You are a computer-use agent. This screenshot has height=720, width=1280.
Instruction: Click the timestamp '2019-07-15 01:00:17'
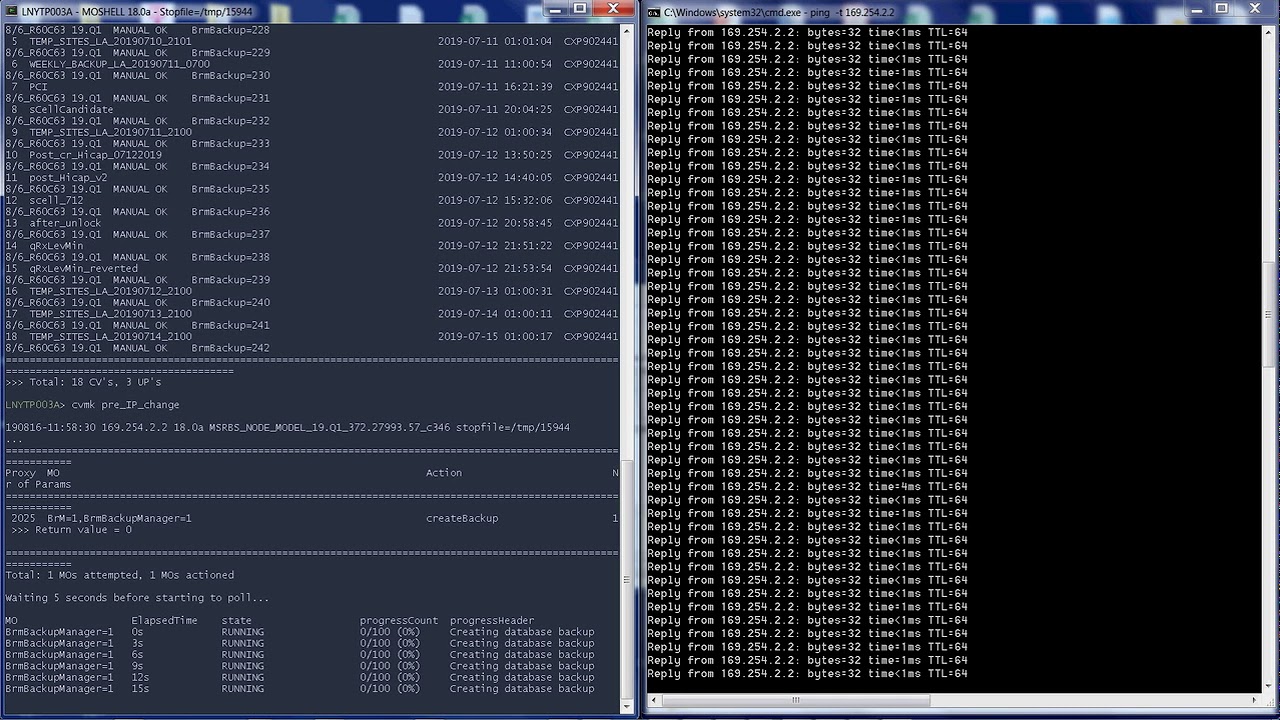[x=495, y=336]
